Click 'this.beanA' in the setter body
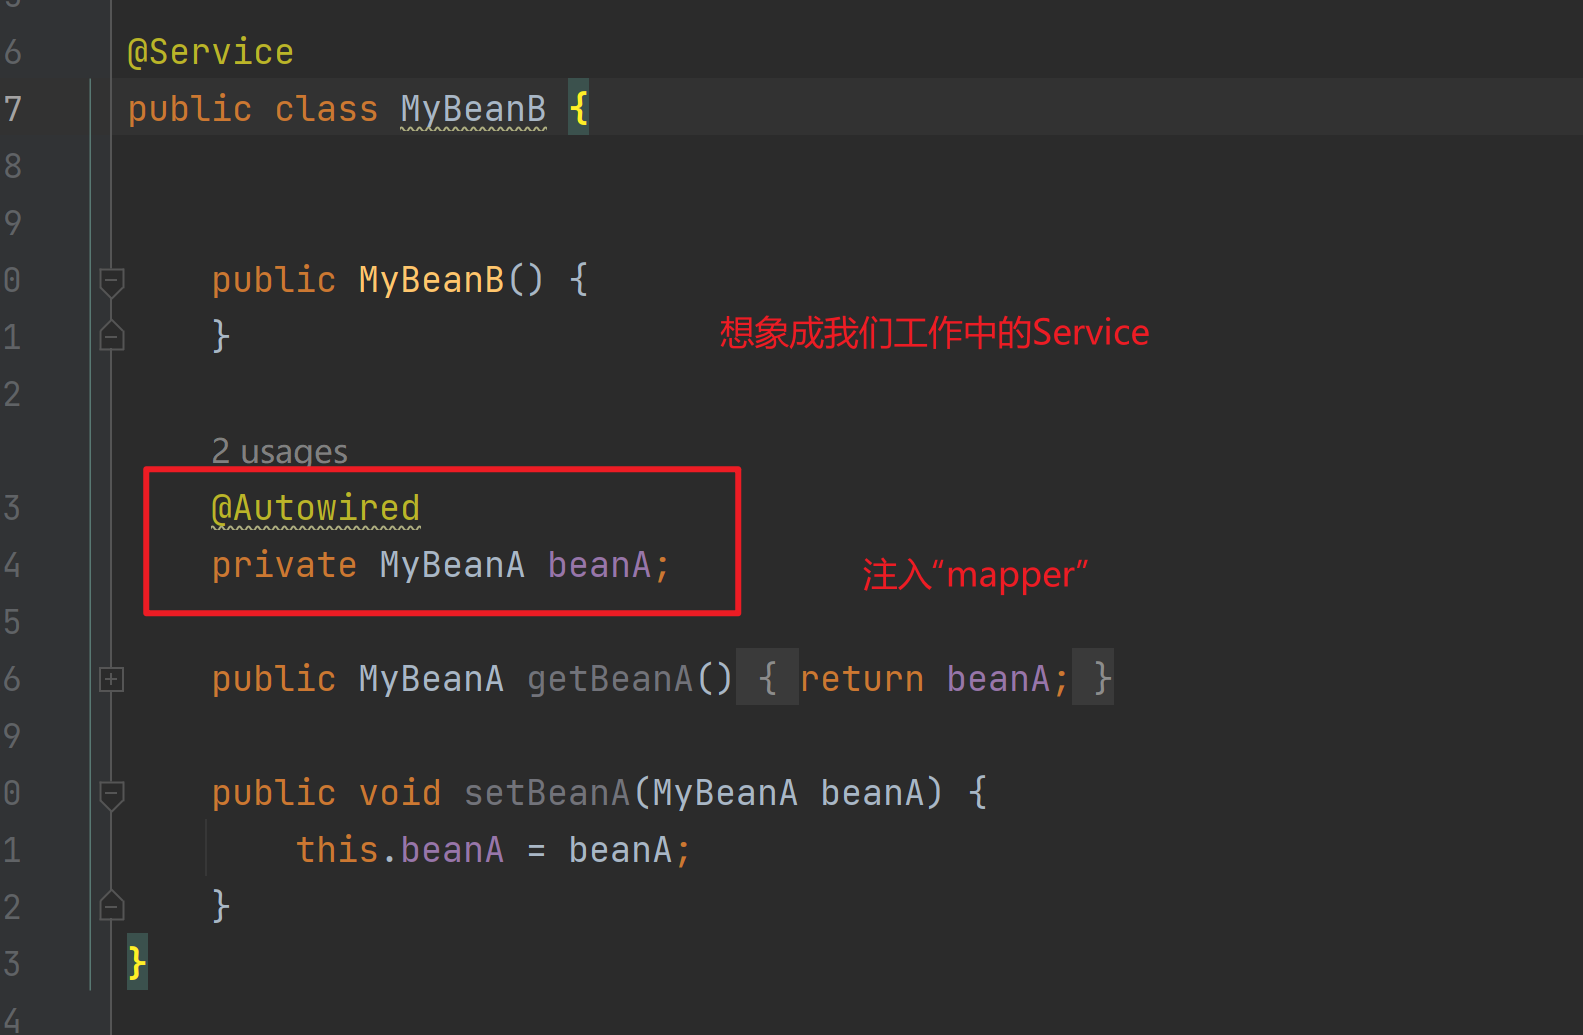Viewport: 1583px width, 1035px height. pos(400,851)
